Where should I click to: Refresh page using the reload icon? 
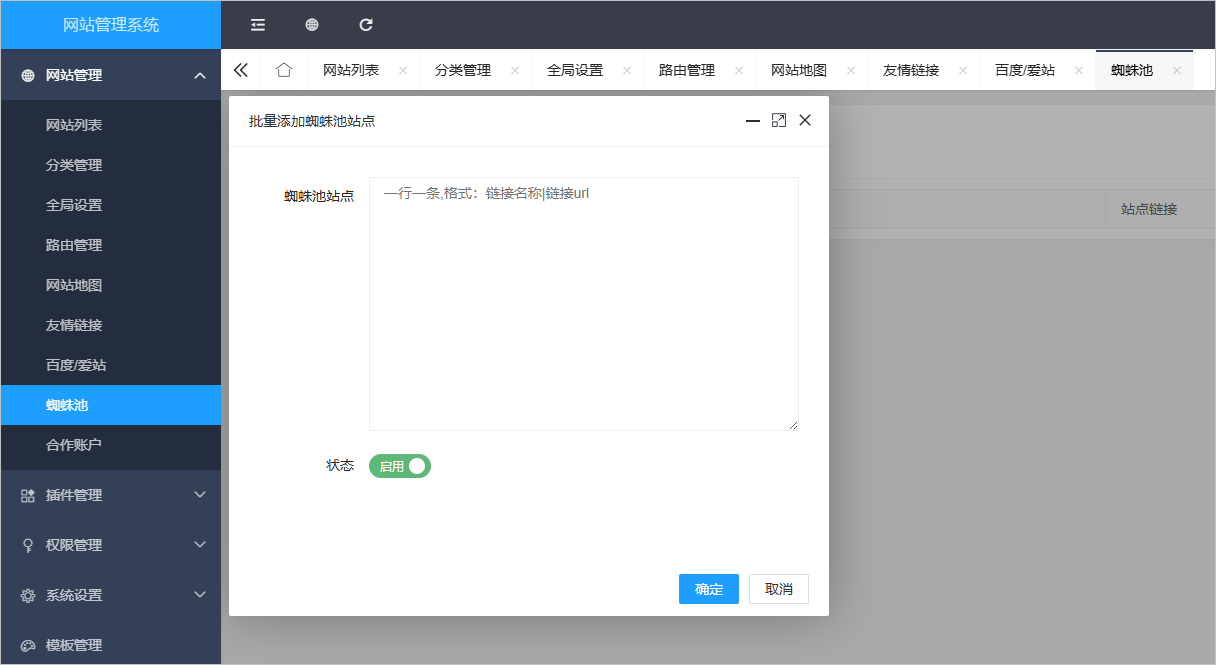[366, 25]
